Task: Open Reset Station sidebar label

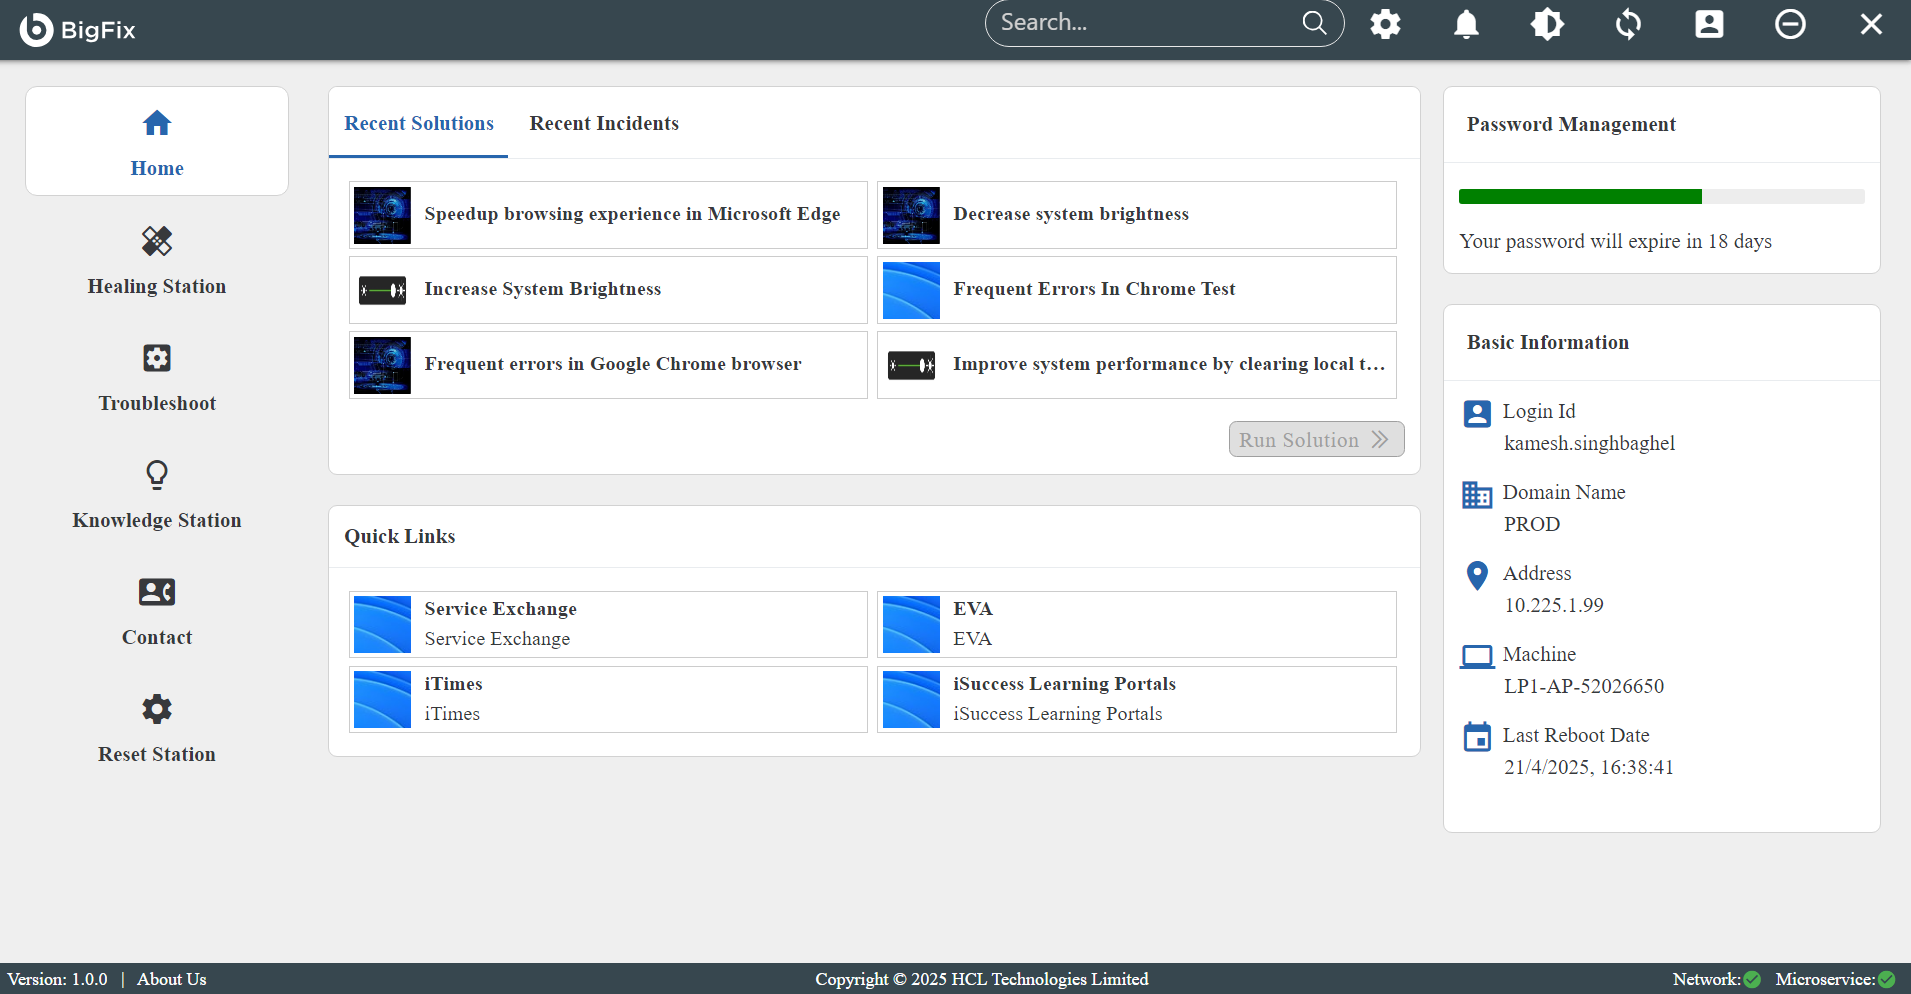Action: point(157,754)
